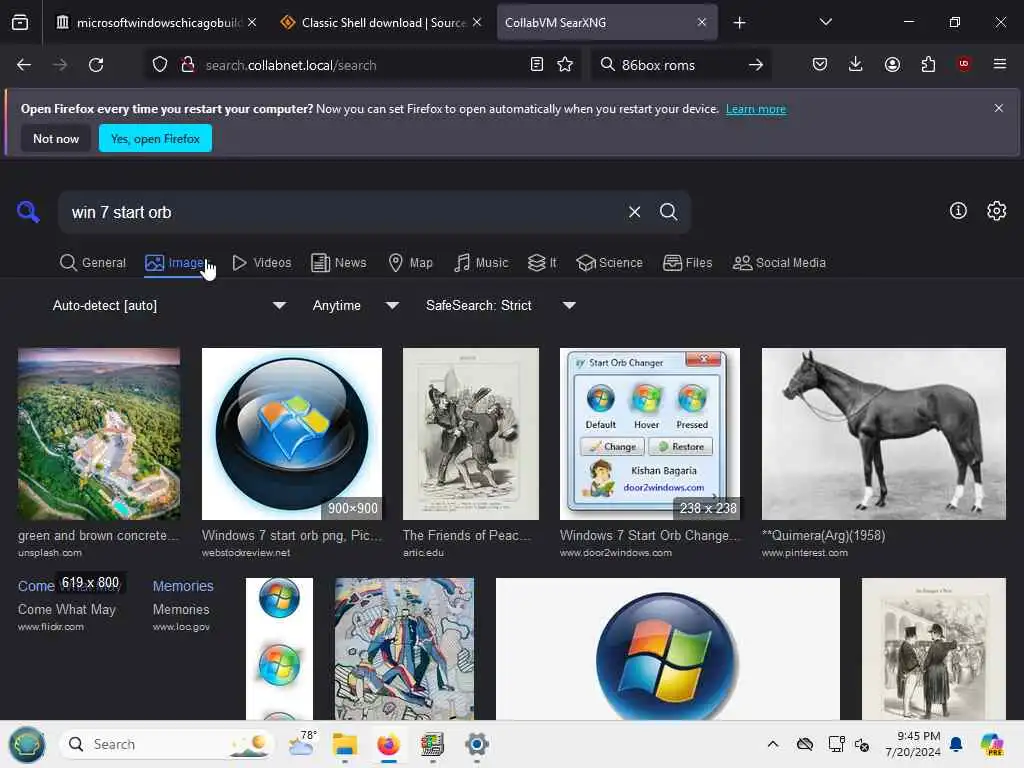The height and width of the screenshot is (768, 1024).
Task: Click the SearXNG logo magnifier
Action: [28, 212]
